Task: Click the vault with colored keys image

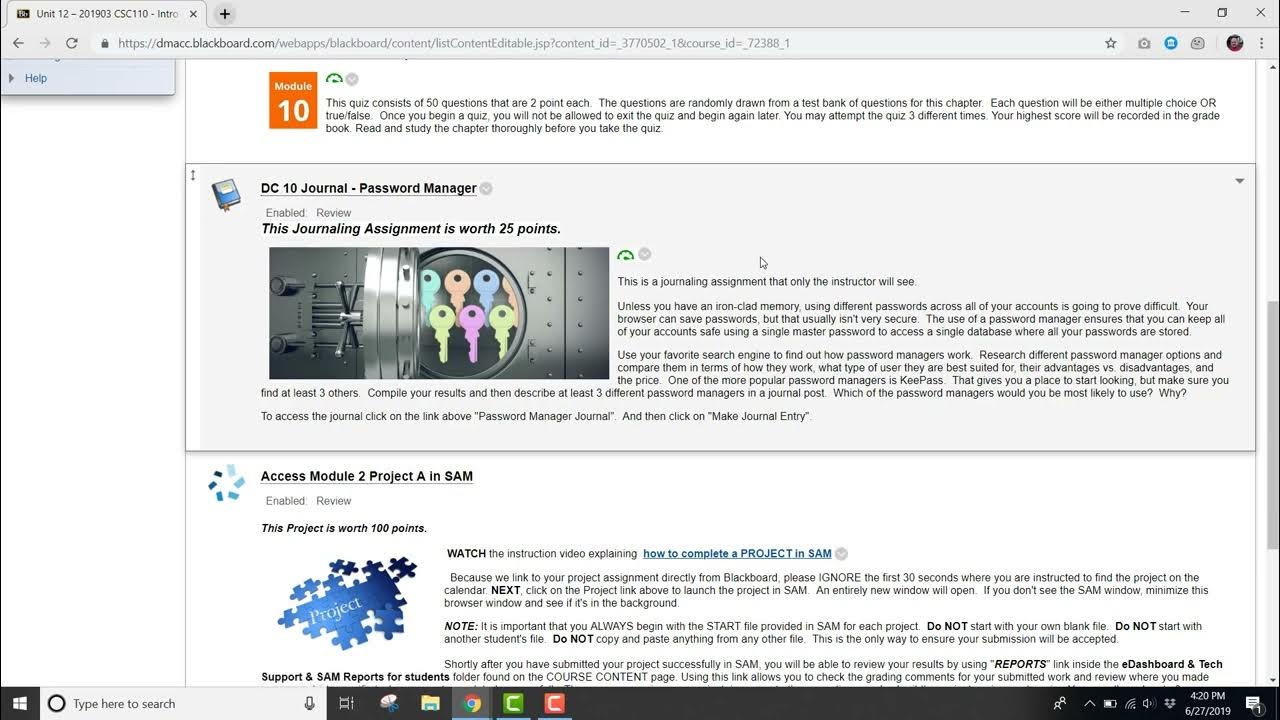Action: coord(439,313)
